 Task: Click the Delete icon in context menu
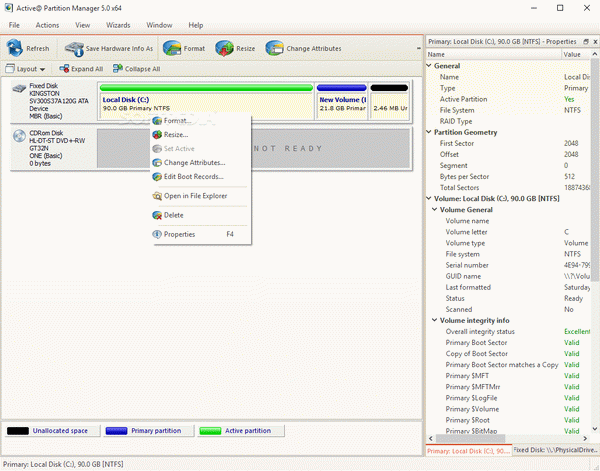(157, 215)
